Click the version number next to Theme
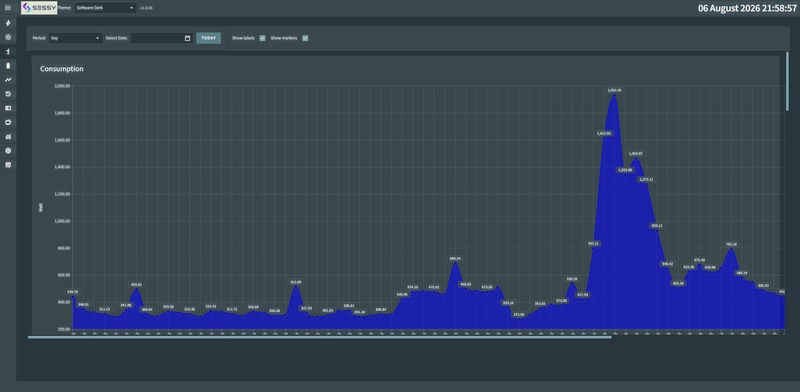The height and width of the screenshot is (392, 800). pyautogui.click(x=146, y=8)
